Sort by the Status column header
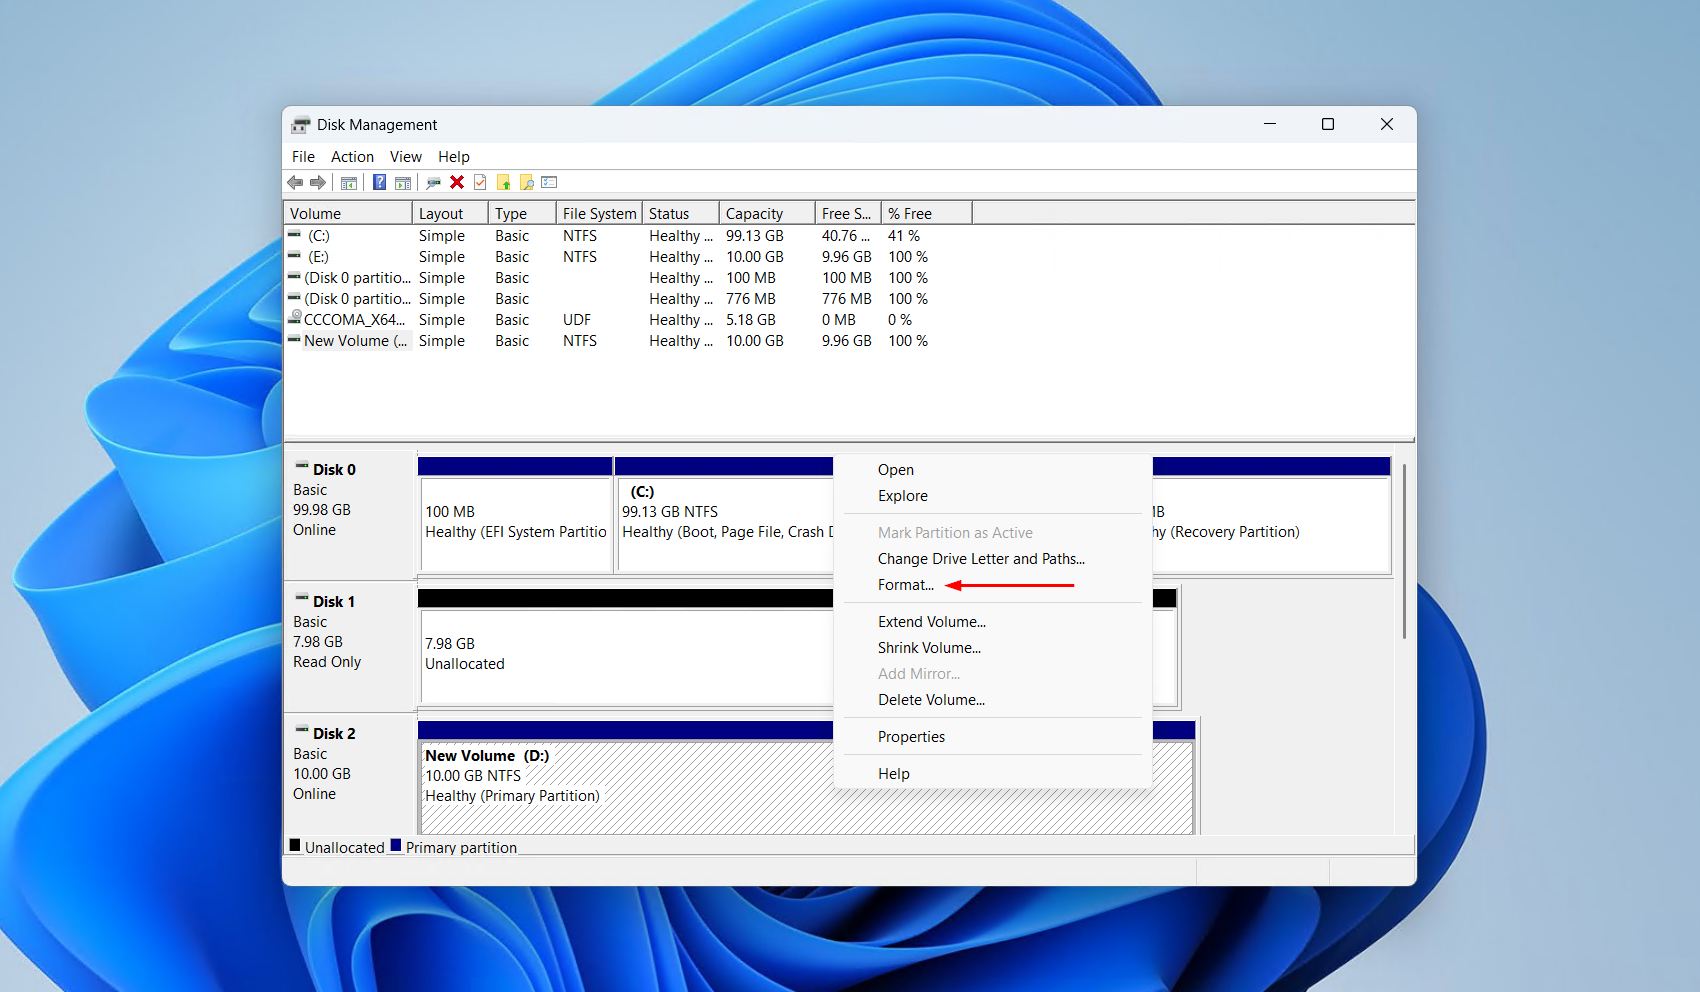 point(681,213)
